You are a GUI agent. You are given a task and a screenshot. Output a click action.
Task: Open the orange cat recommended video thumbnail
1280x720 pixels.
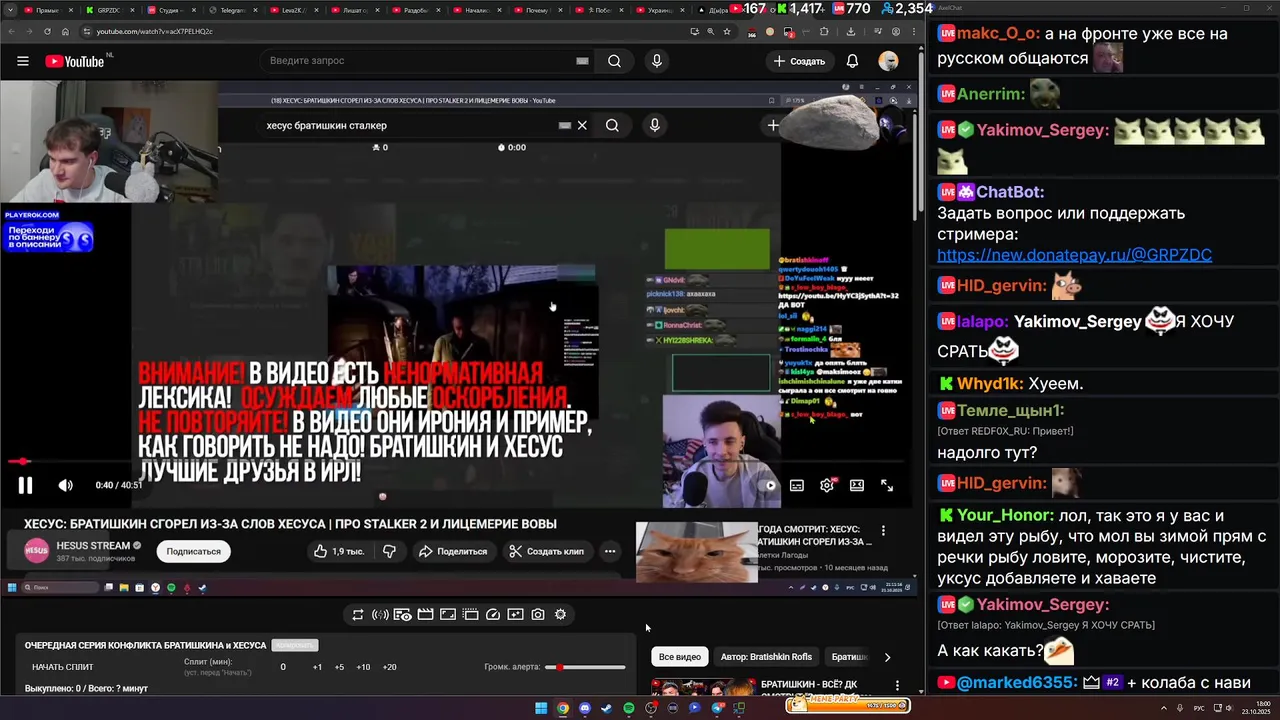(697, 552)
